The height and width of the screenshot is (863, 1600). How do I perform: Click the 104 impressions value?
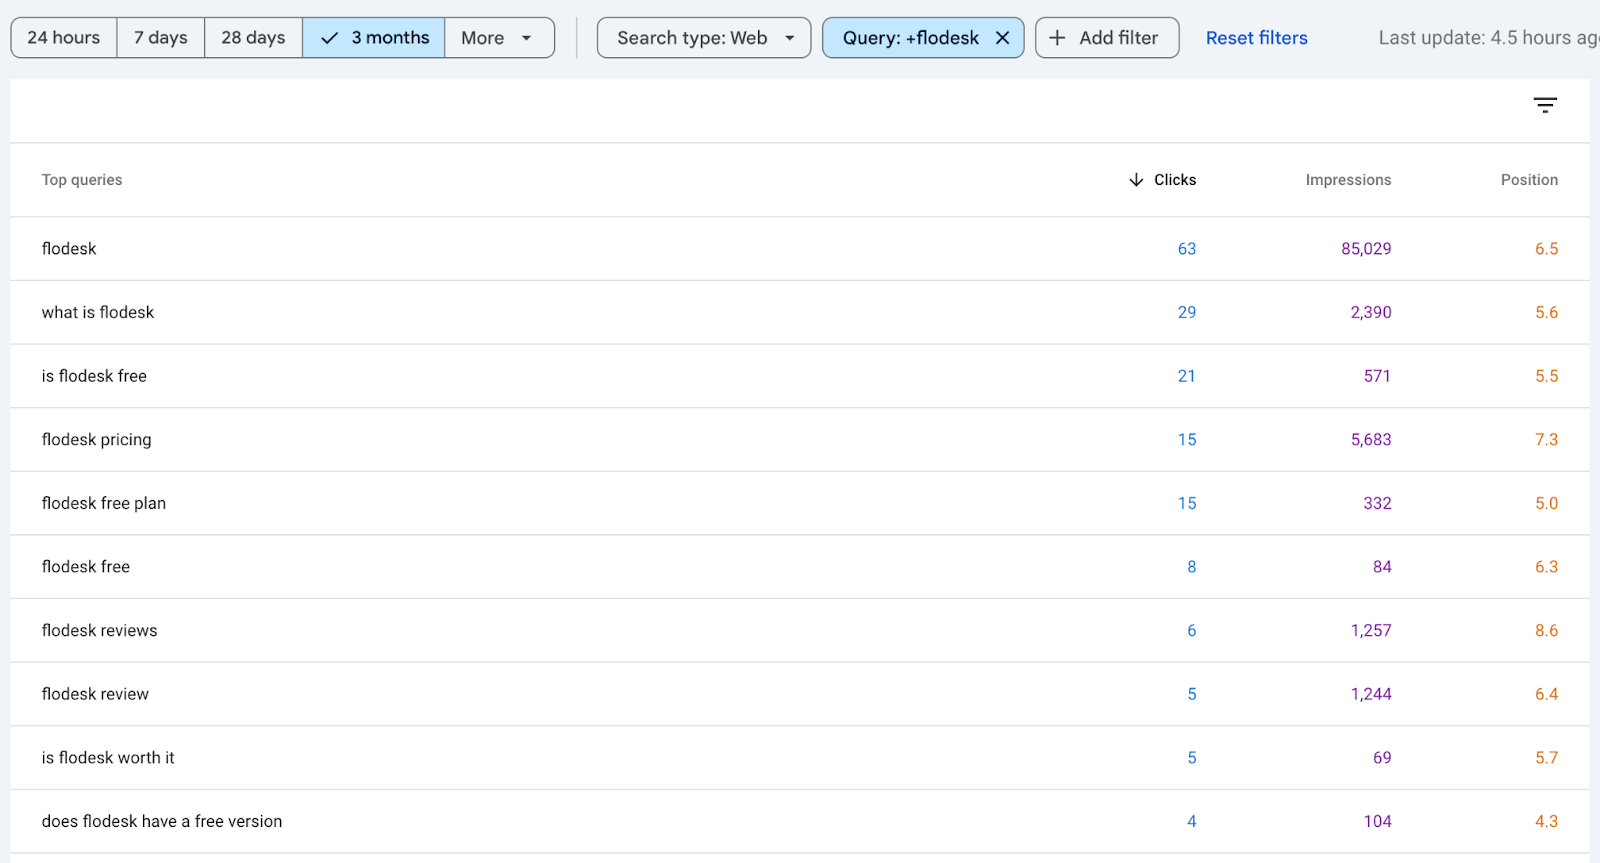(x=1377, y=821)
